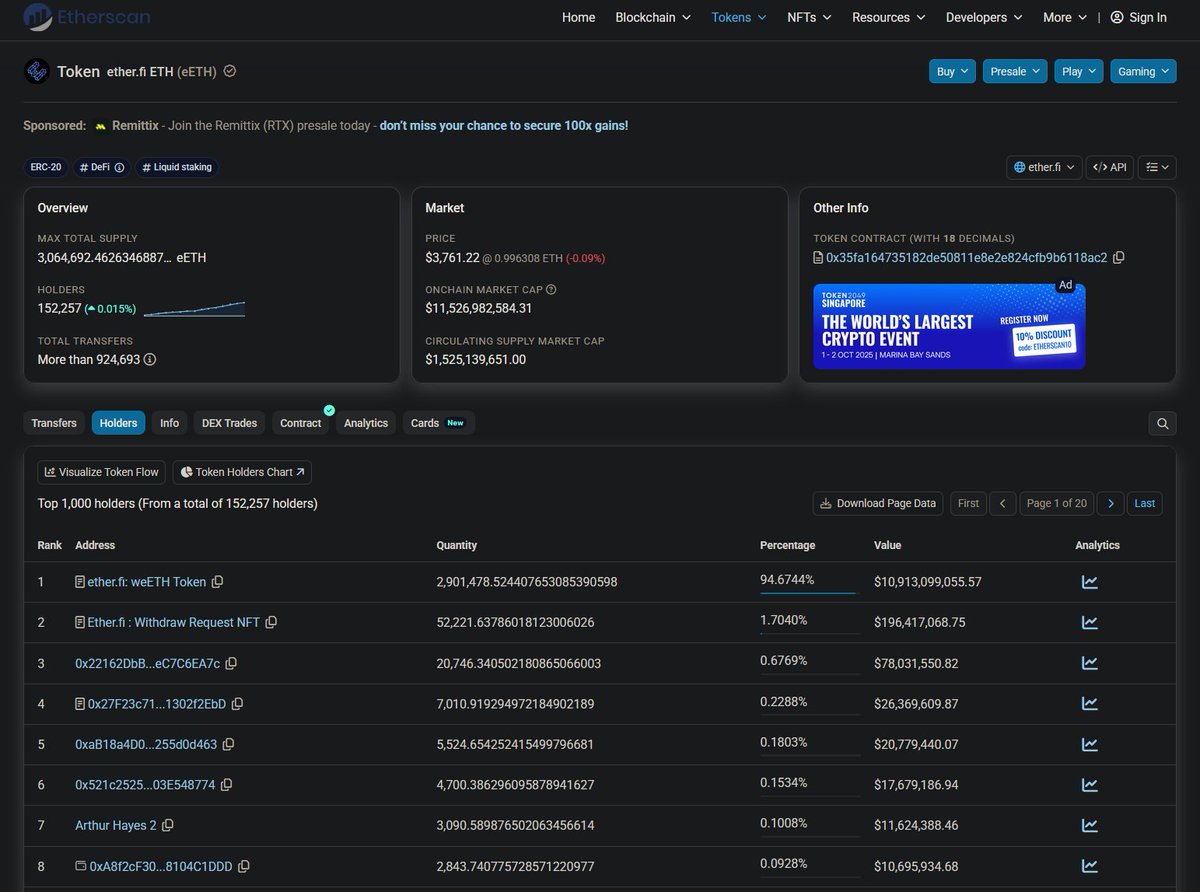Expand the Blockchain menu

click(x=653, y=17)
